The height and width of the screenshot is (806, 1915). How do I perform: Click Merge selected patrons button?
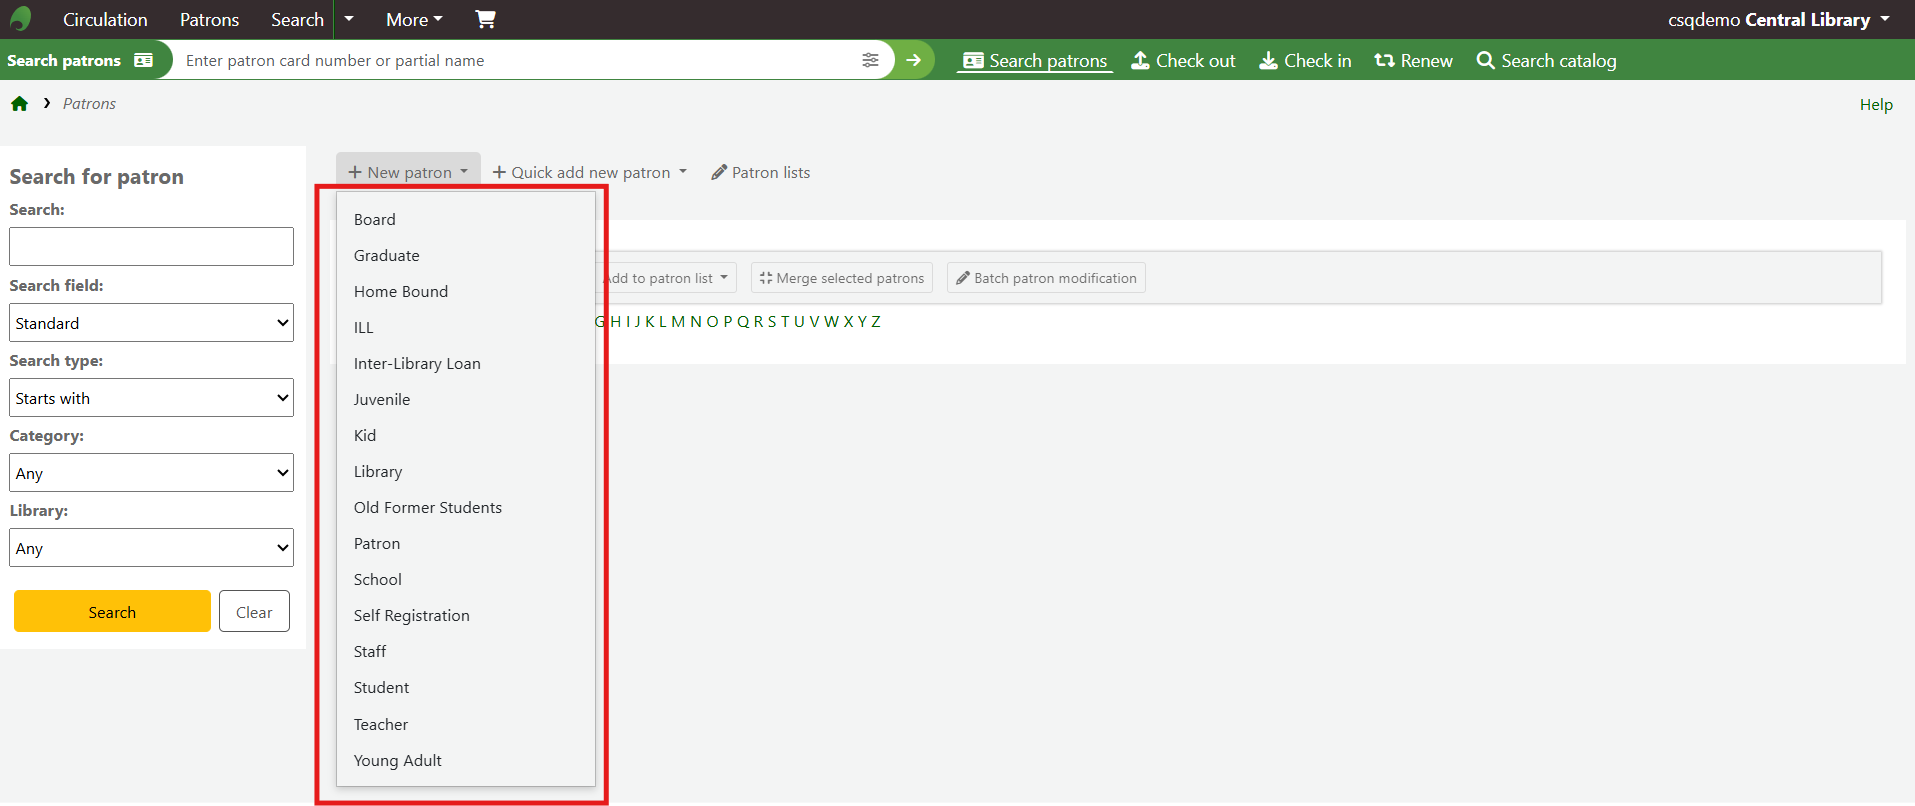842,278
